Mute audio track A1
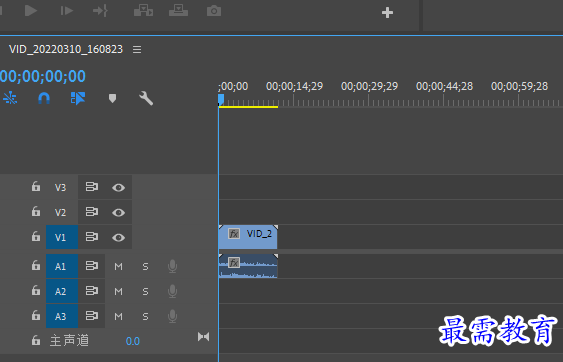The height and width of the screenshot is (362, 563). 118,266
